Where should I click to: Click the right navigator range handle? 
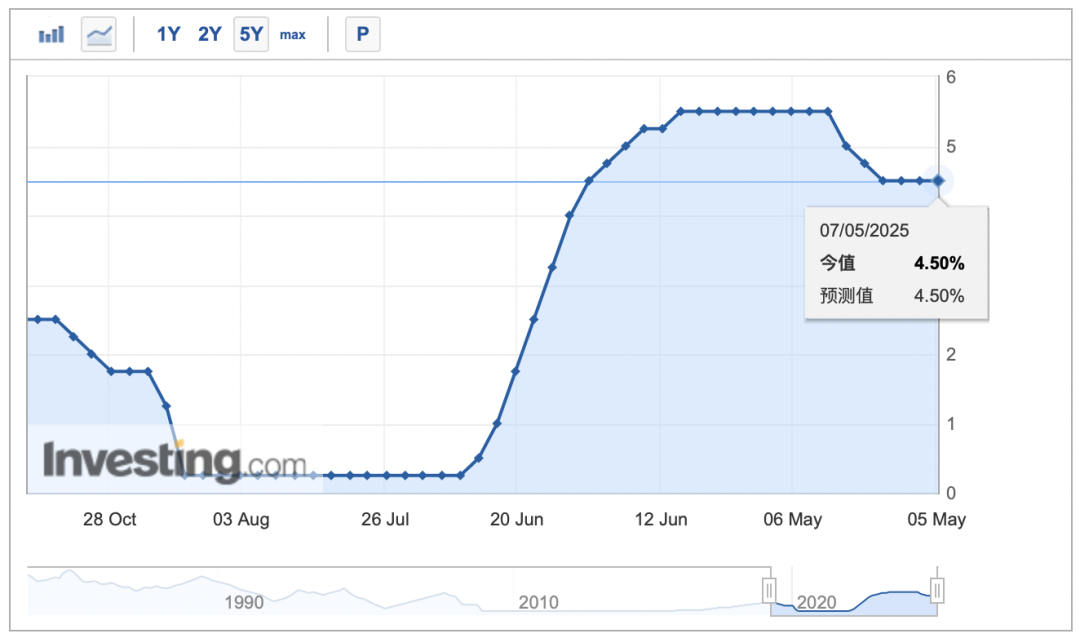(x=937, y=590)
